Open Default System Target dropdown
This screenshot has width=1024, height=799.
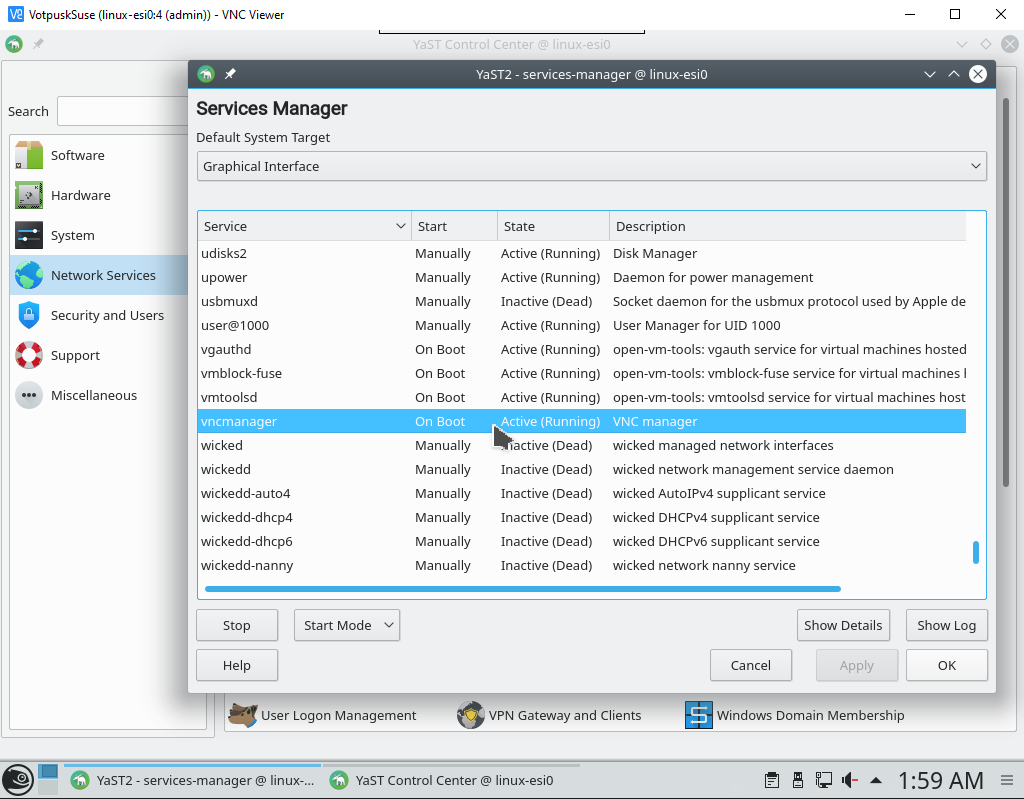592,167
